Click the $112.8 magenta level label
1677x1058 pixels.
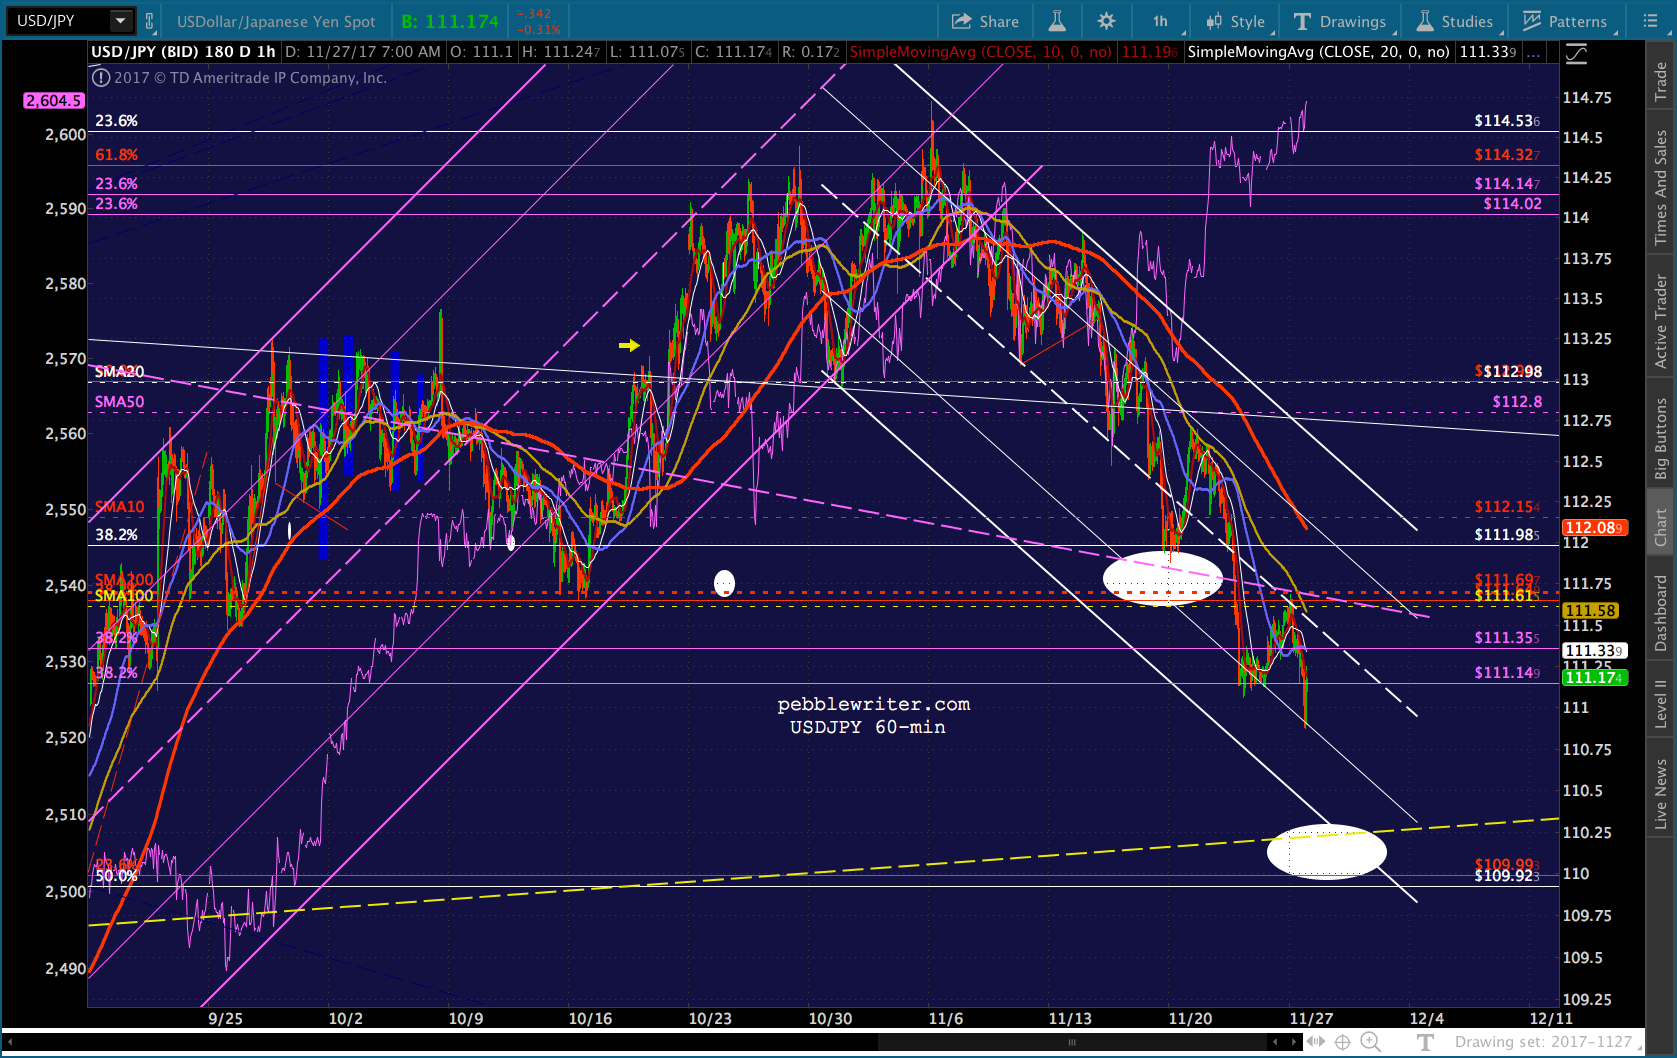click(x=1517, y=402)
